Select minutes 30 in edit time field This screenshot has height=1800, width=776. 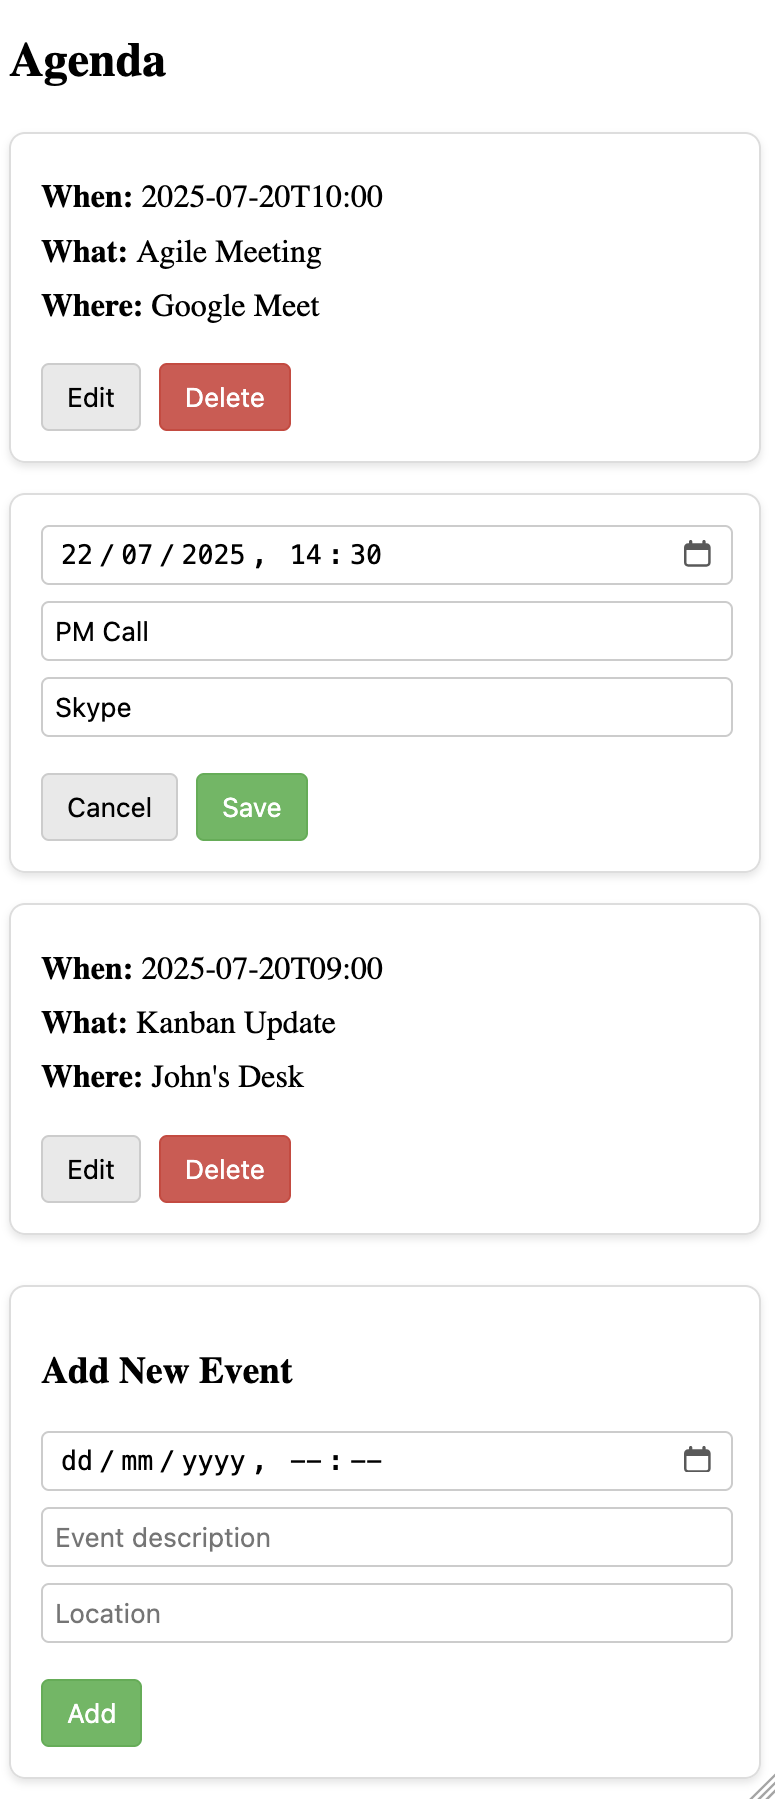pyautogui.click(x=366, y=555)
